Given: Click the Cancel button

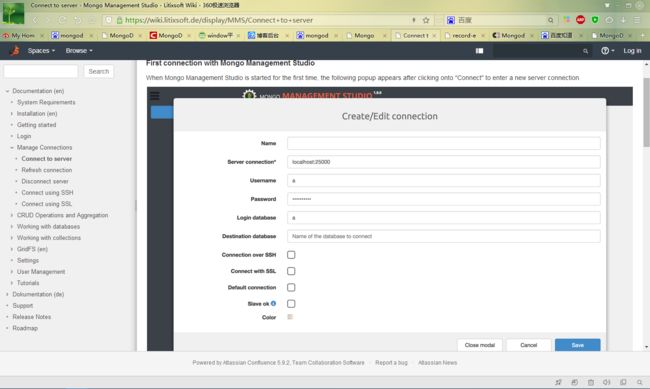Looking at the screenshot, I should click(x=529, y=345).
